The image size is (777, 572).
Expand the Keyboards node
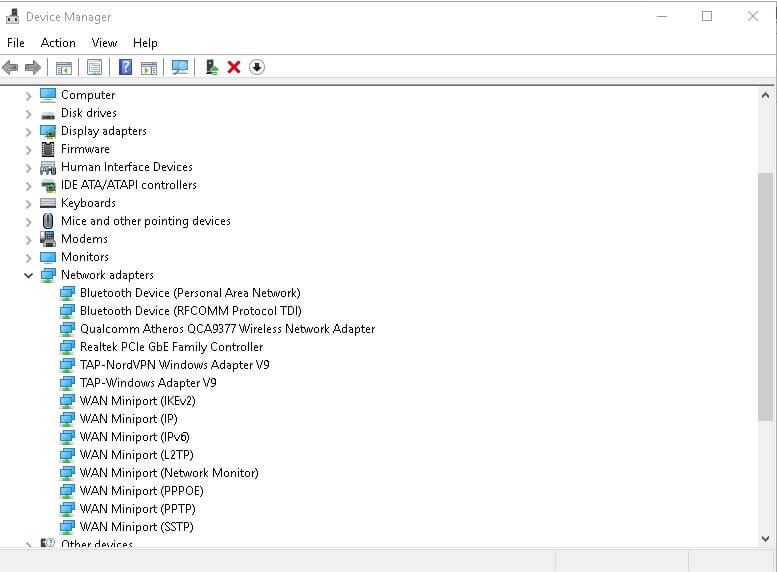tap(28, 204)
